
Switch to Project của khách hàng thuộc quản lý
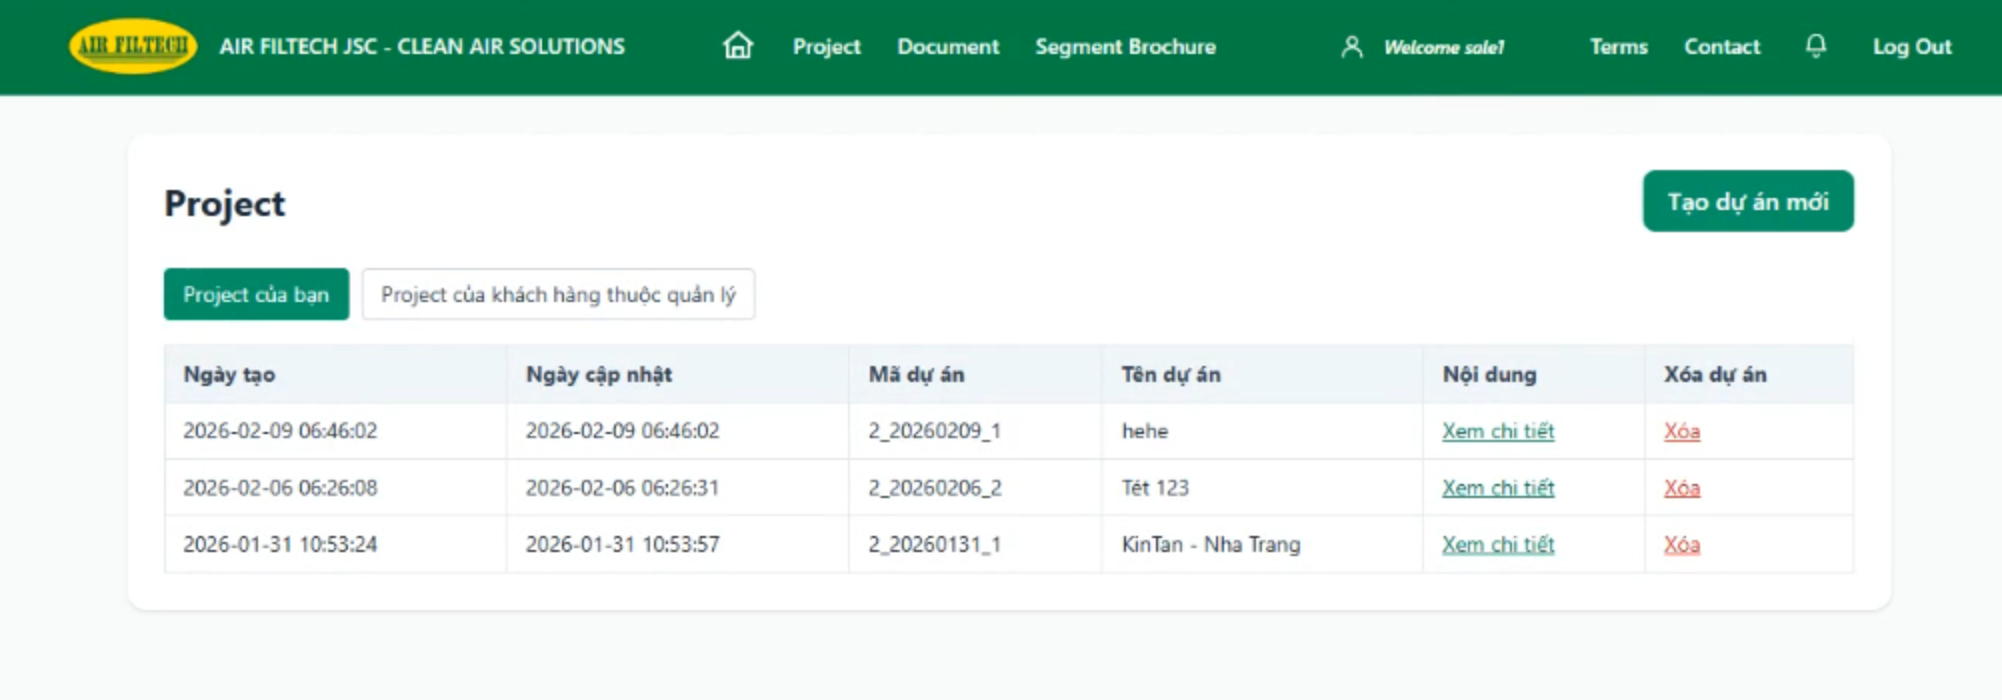[558, 294]
